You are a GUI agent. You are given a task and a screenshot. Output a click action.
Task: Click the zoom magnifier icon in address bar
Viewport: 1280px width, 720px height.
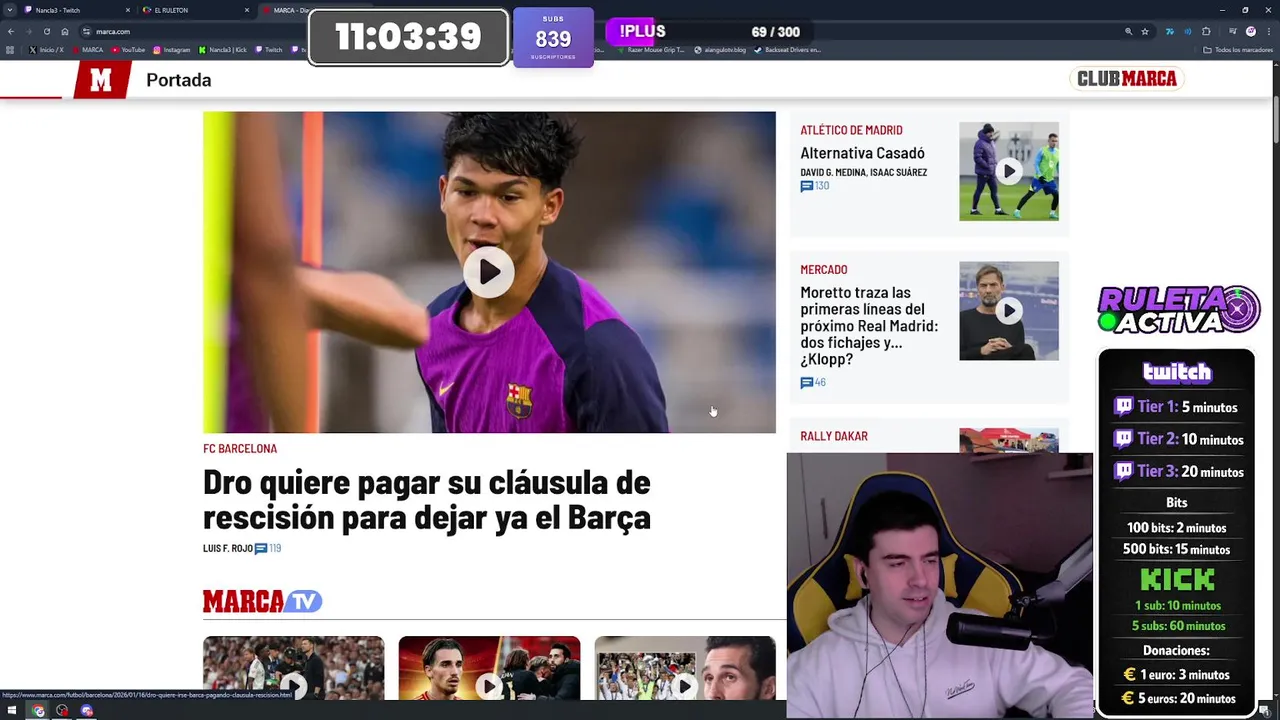(x=1128, y=31)
